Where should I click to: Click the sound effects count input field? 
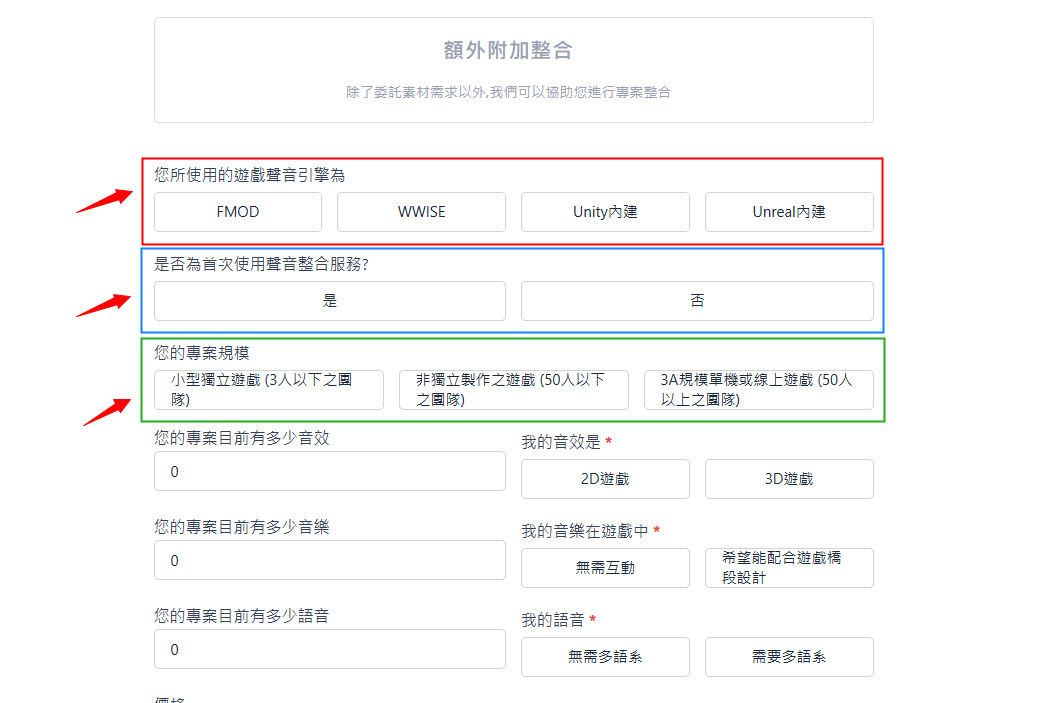[330, 471]
